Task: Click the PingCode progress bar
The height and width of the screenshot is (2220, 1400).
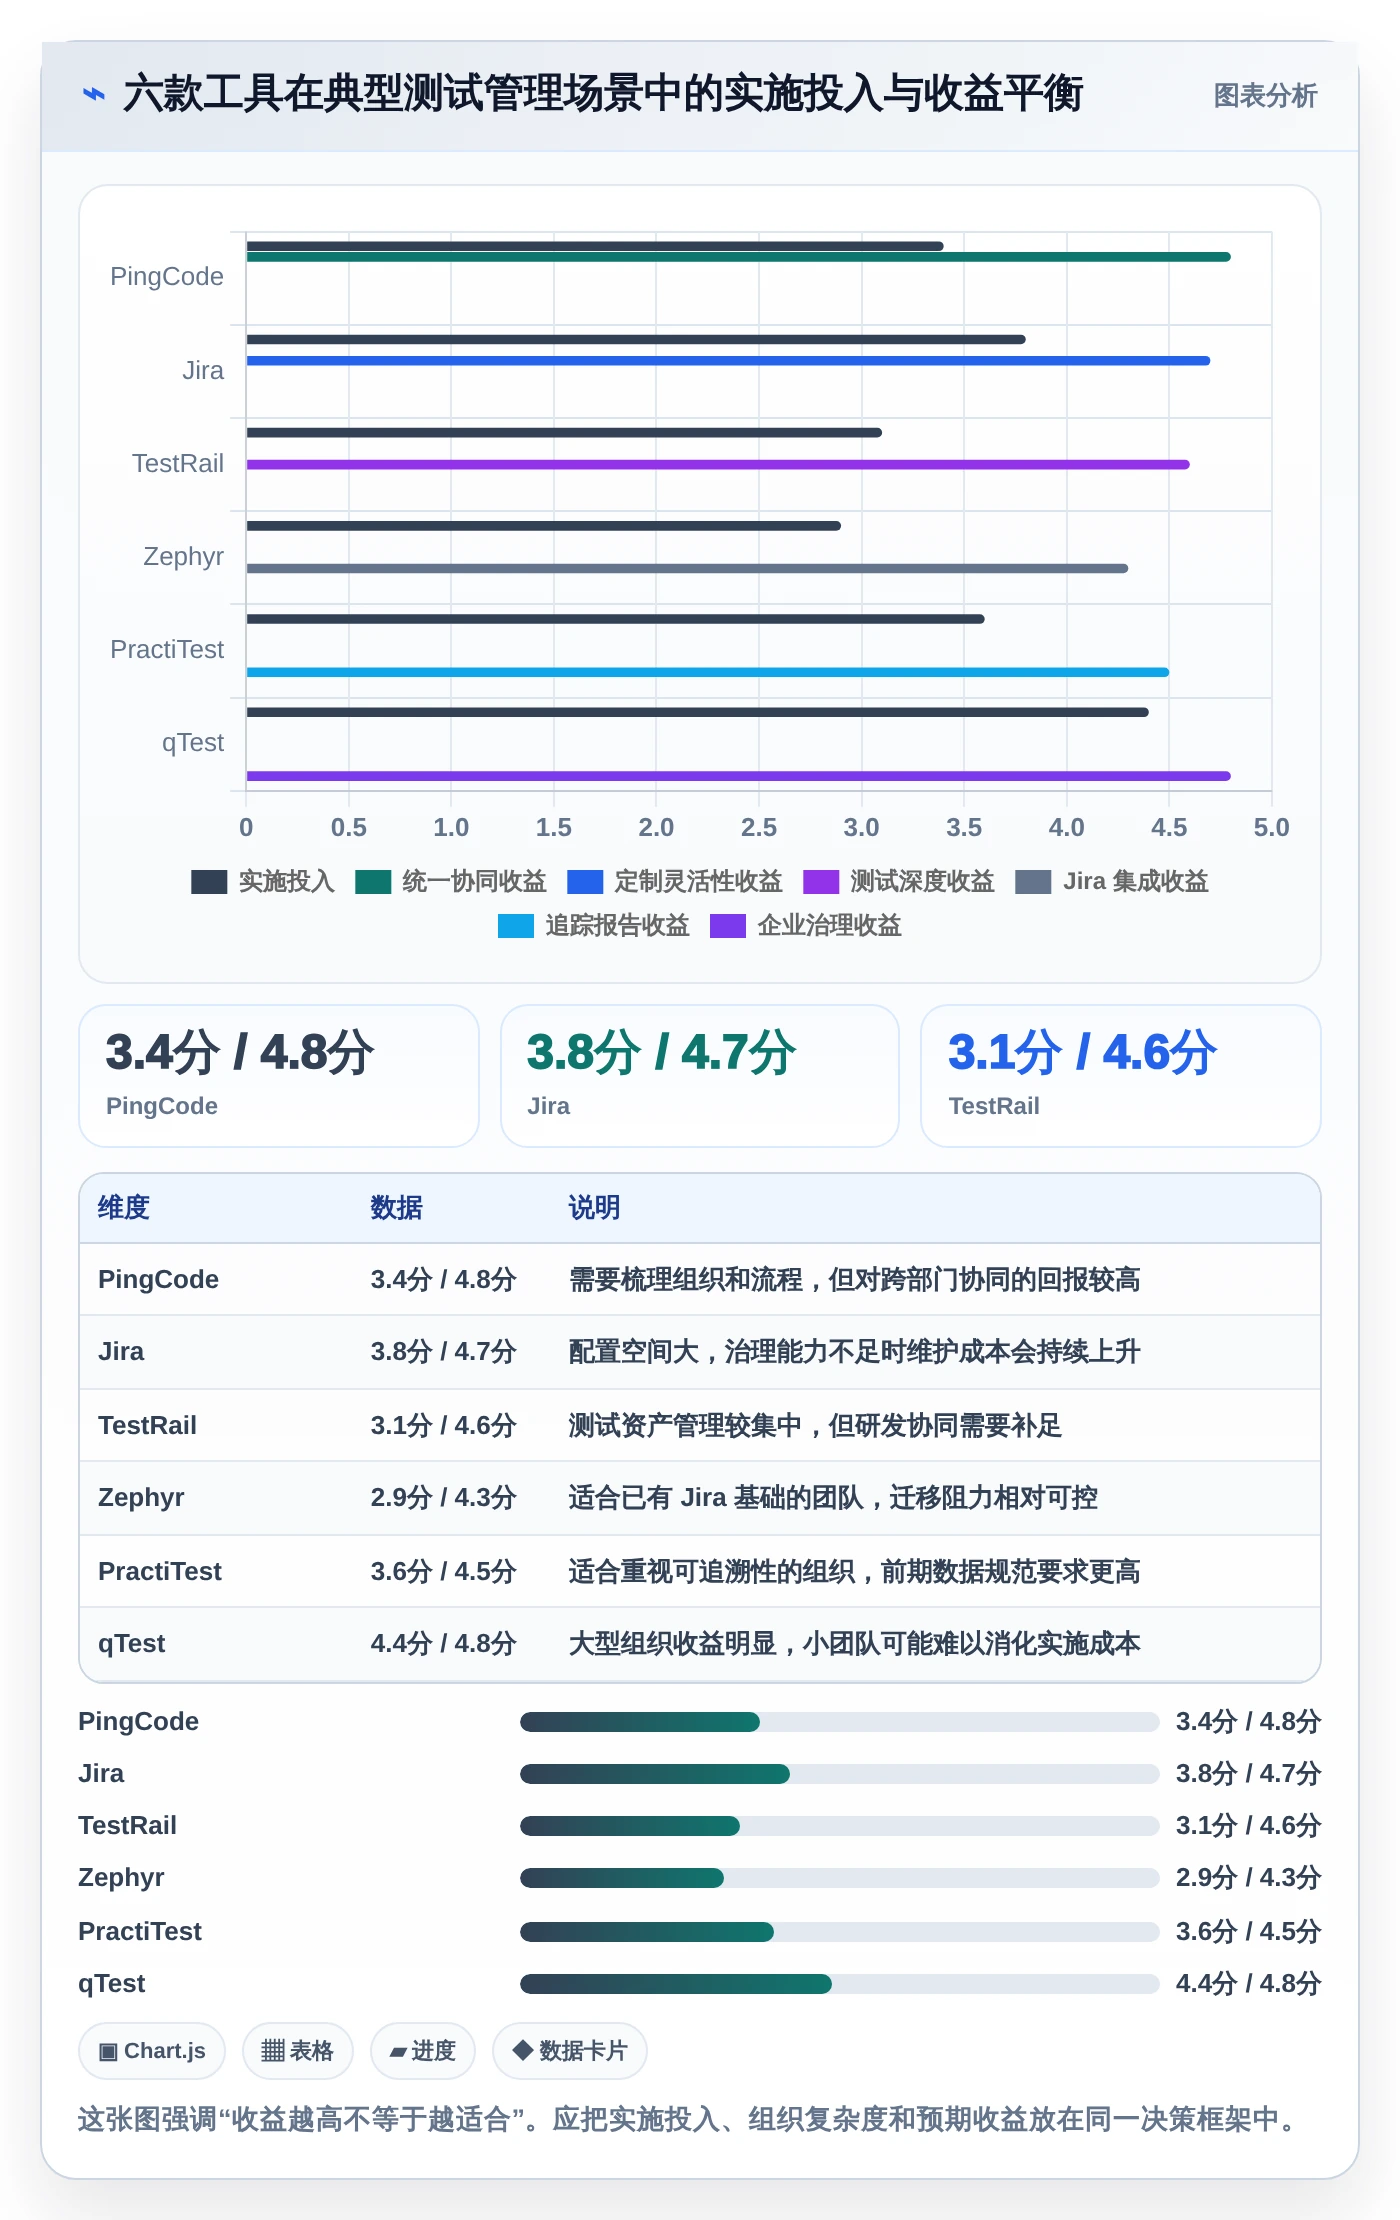Action: click(x=840, y=1722)
